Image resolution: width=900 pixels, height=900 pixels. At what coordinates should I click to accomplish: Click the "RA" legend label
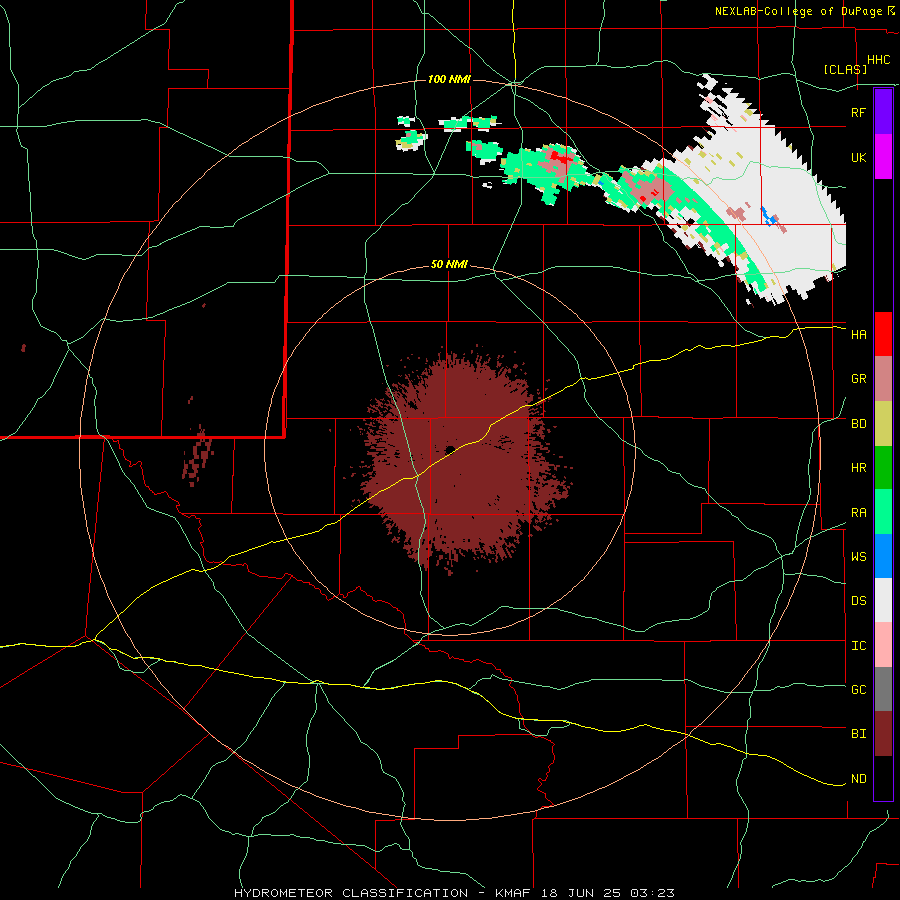point(858,513)
